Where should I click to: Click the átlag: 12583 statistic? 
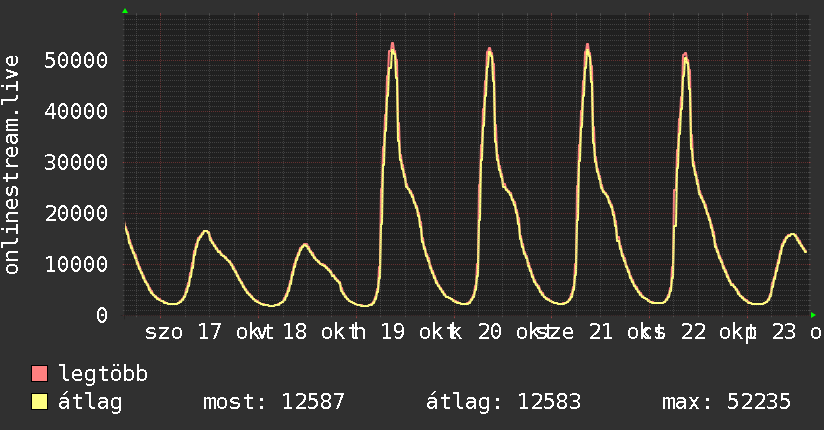click(x=503, y=402)
